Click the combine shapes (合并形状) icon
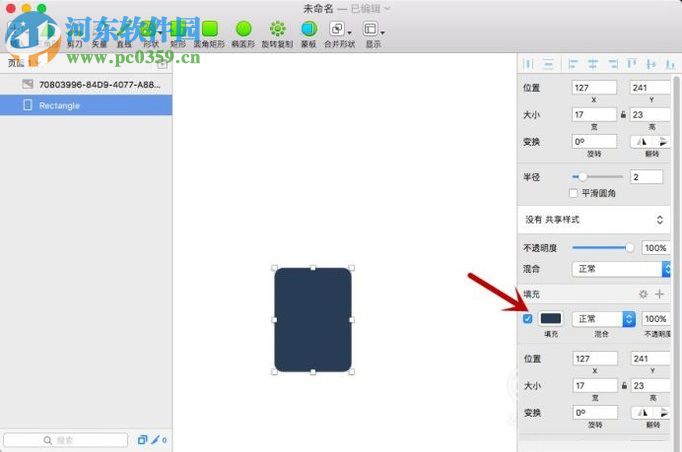The height and width of the screenshot is (452, 682). pyautogui.click(x=337, y=29)
